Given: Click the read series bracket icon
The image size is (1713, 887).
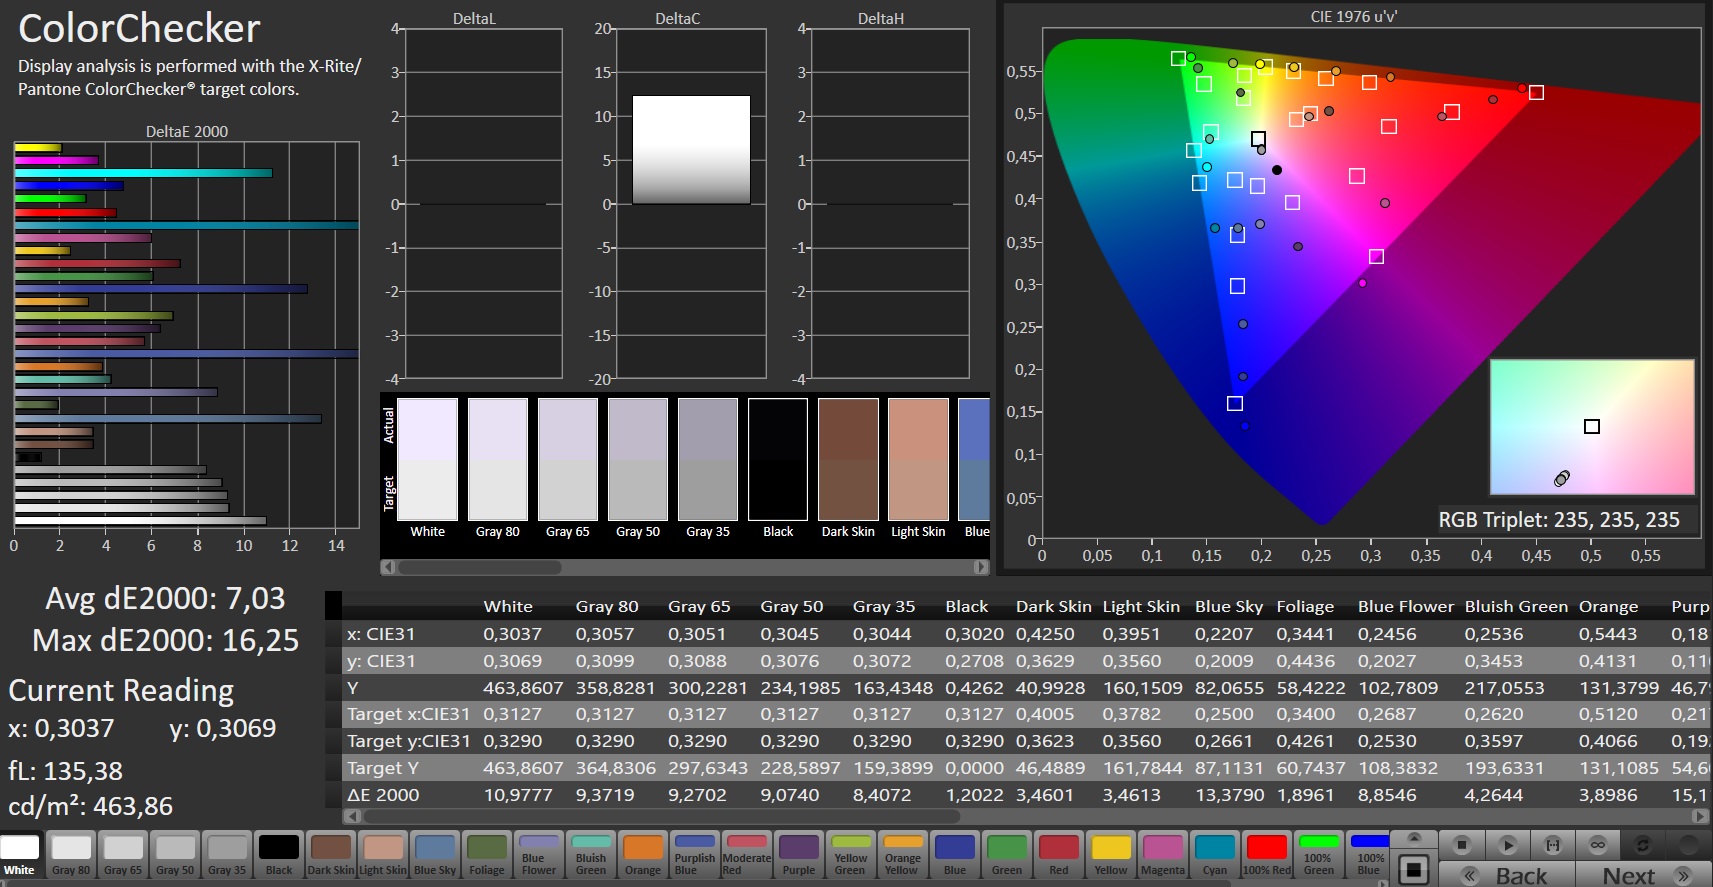Looking at the screenshot, I should 1553,845.
